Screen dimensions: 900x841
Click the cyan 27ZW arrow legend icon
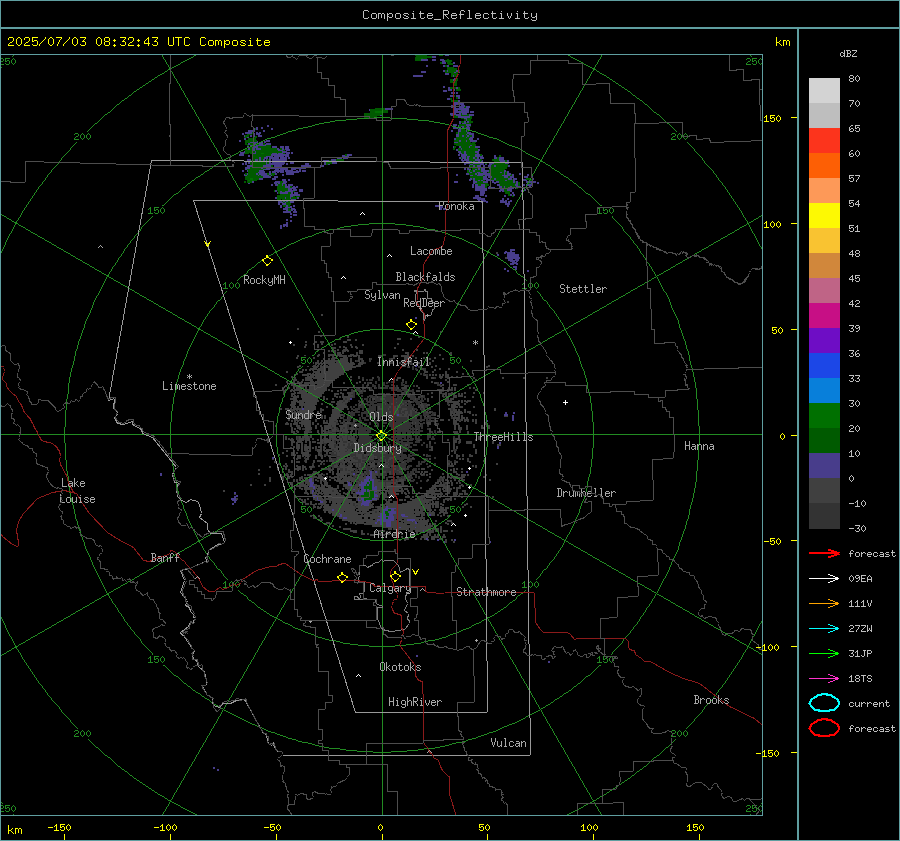824,629
